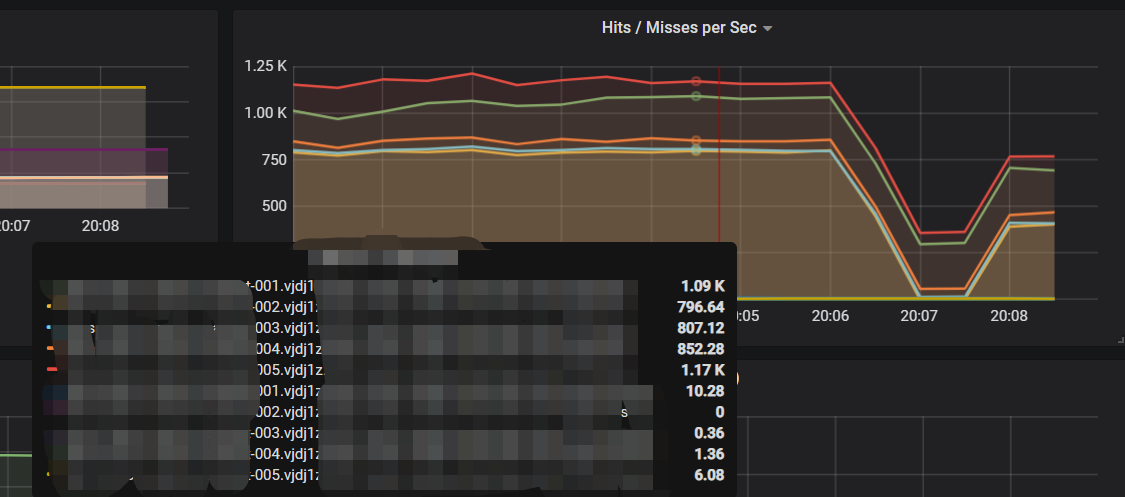1125x497 pixels.
Task: Click the orange hover point on the chart
Action: tap(696, 141)
